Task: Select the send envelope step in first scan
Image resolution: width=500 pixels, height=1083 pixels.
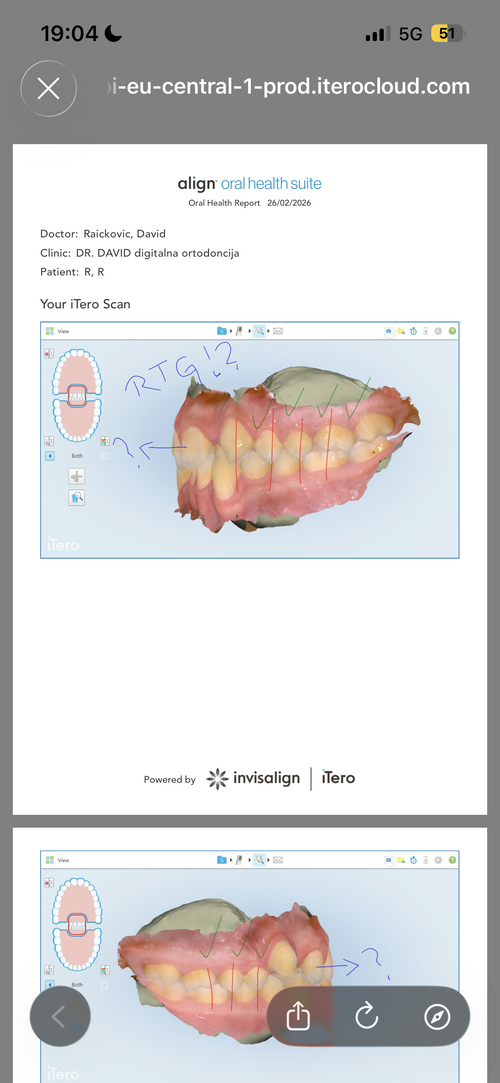Action: (x=278, y=331)
